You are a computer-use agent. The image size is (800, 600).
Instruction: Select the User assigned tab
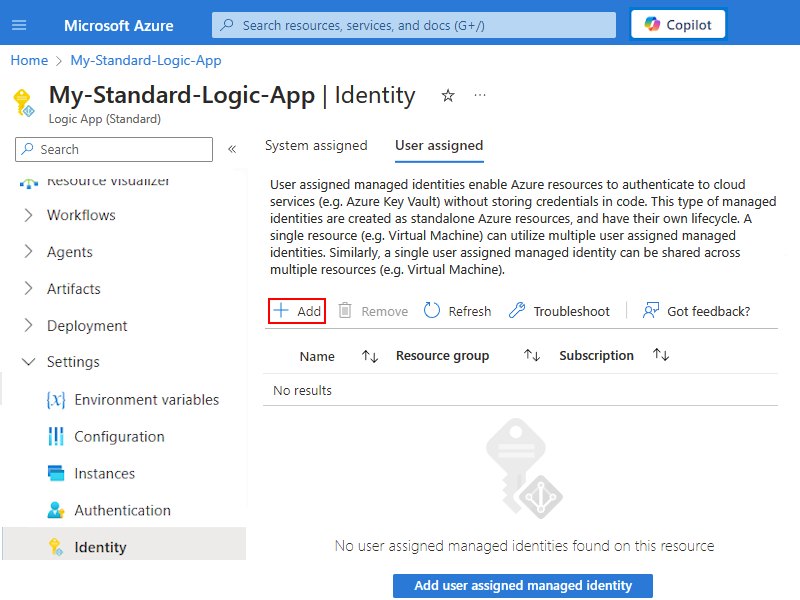click(x=439, y=145)
